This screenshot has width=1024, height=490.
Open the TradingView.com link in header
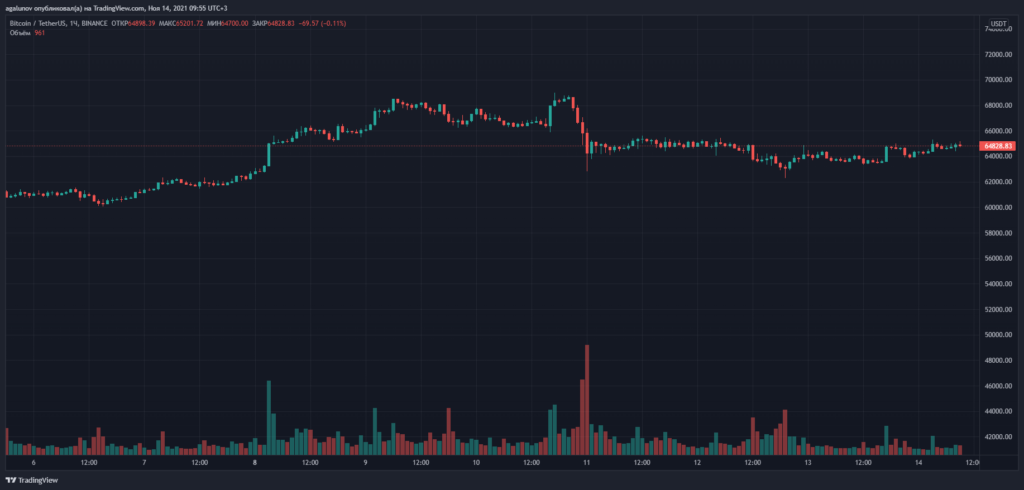[x=116, y=7]
